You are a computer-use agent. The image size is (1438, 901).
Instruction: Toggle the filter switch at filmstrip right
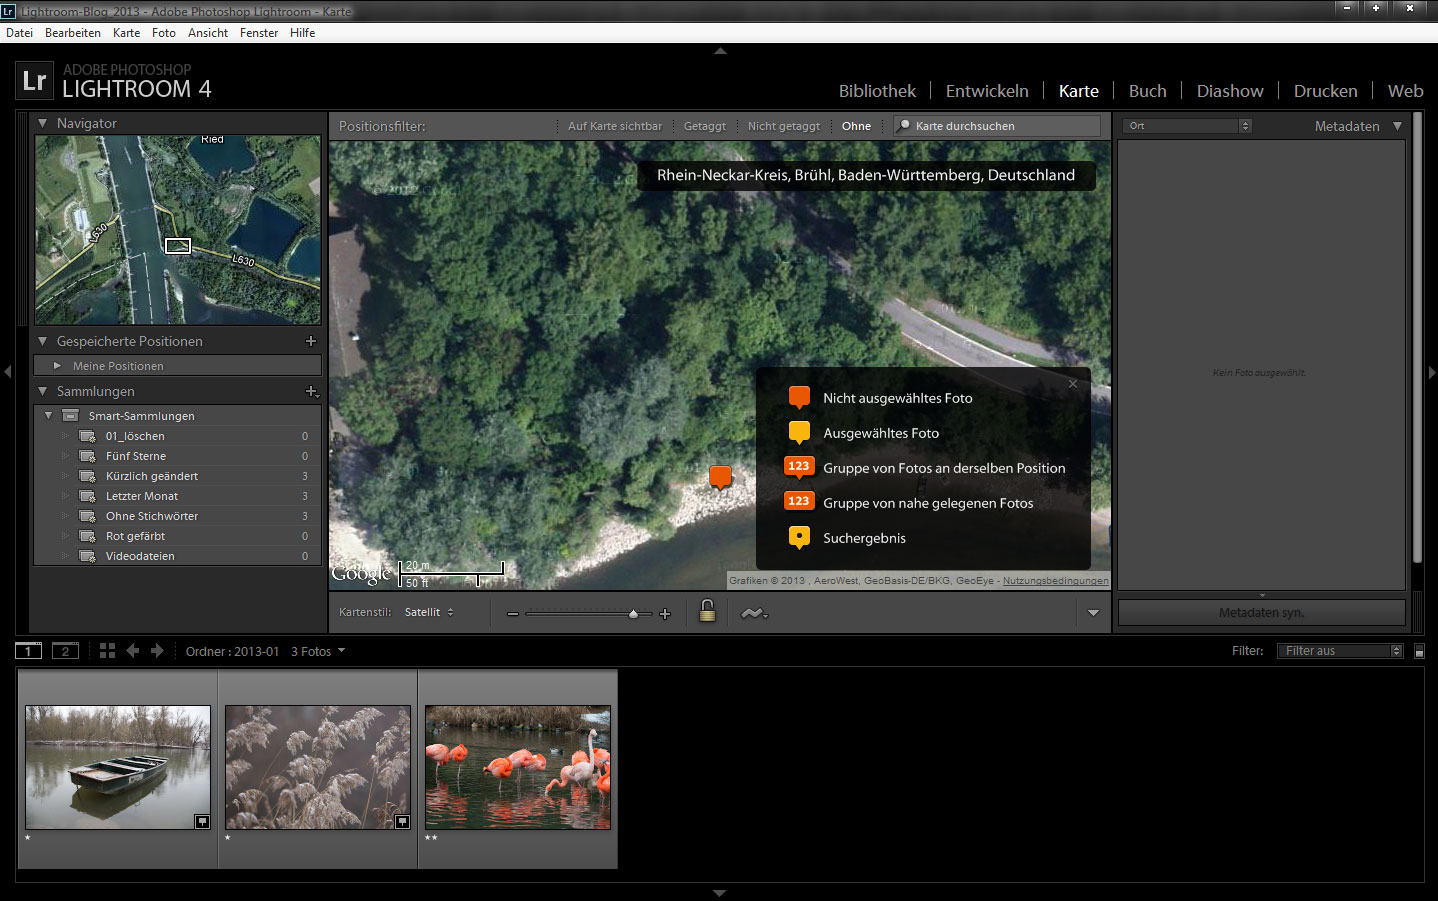coord(1419,651)
